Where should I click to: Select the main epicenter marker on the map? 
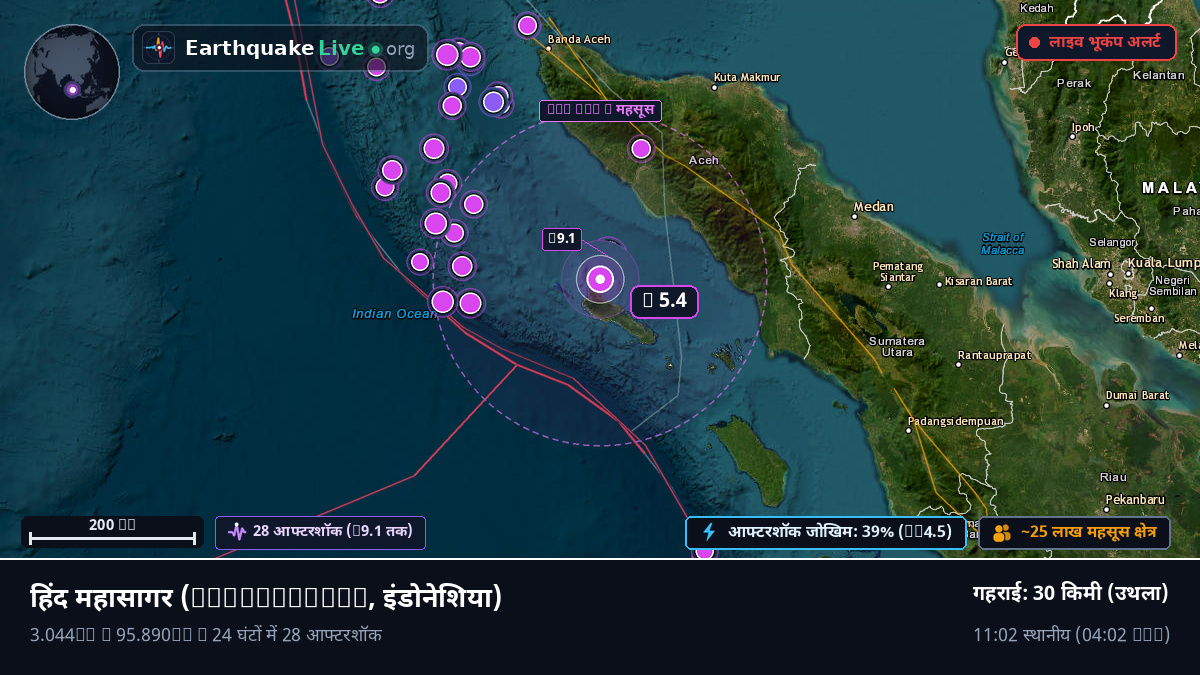pyautogui.click(x=600, y=280)
